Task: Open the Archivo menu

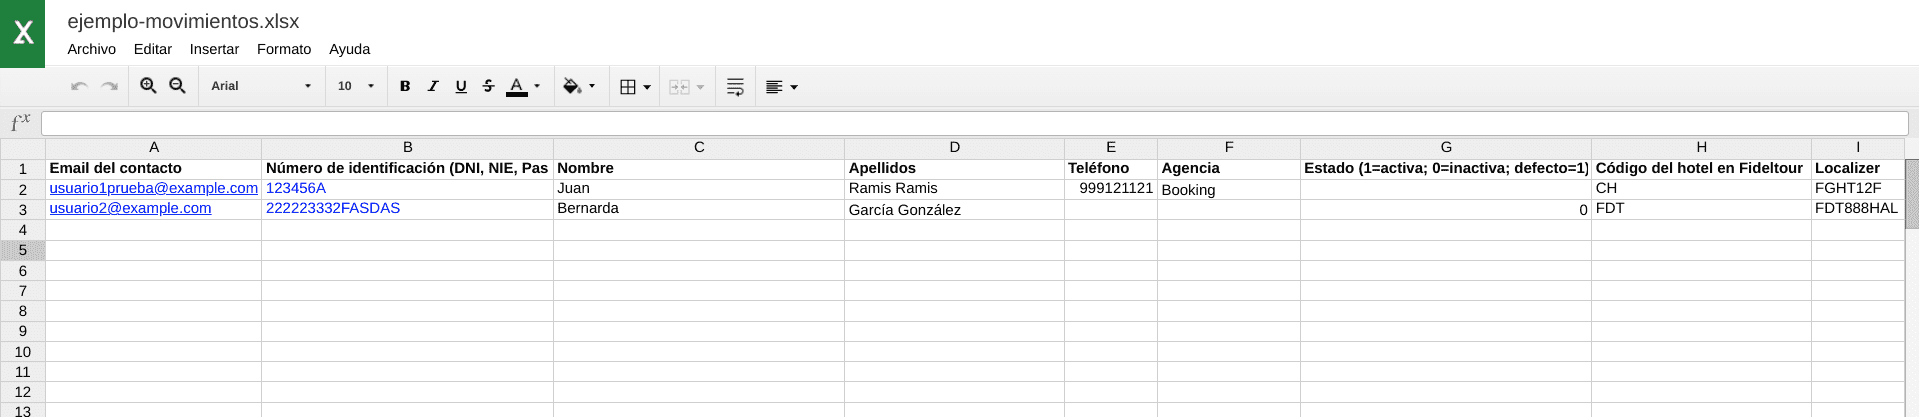Action: pyautogui.click(x=91, y=49)
